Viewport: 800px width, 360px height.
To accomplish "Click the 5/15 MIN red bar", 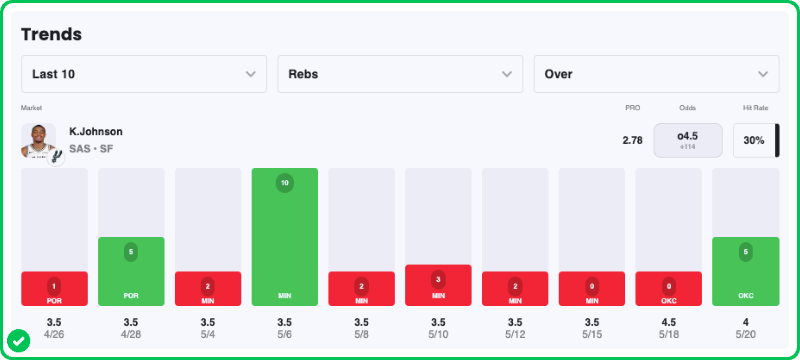I will 592,289.
